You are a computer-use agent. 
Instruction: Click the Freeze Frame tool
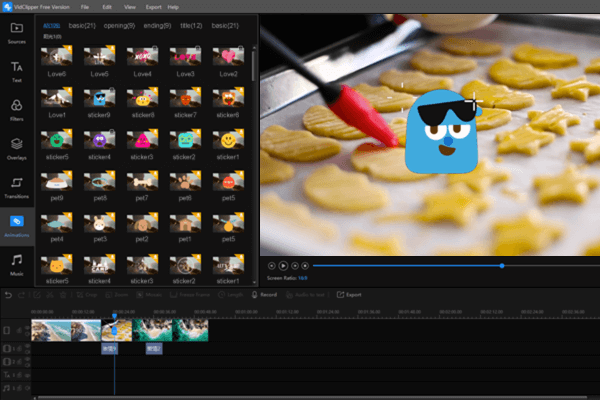190,295
